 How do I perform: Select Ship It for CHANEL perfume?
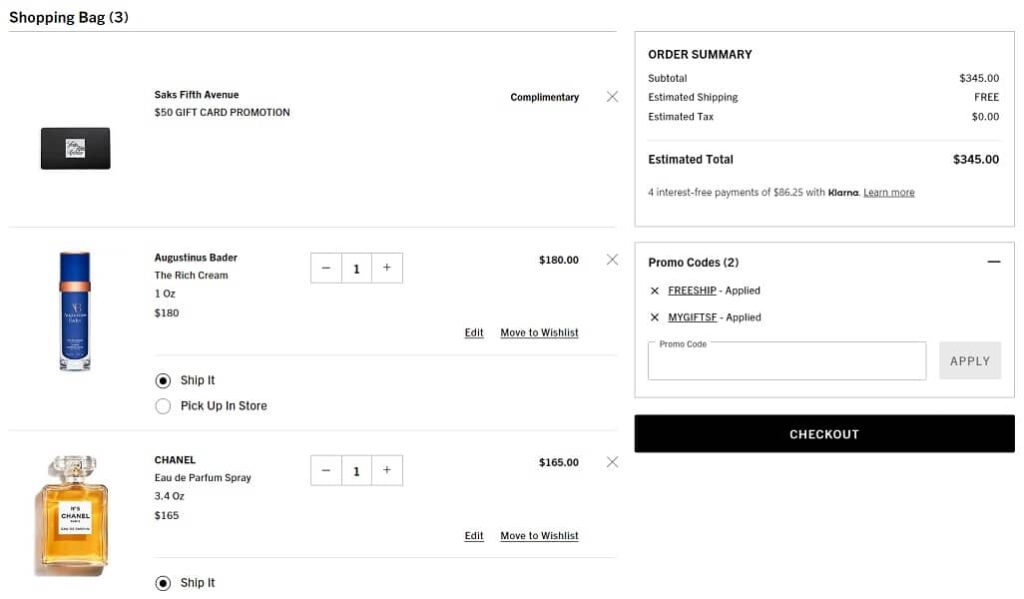click(x=163, y=583)
